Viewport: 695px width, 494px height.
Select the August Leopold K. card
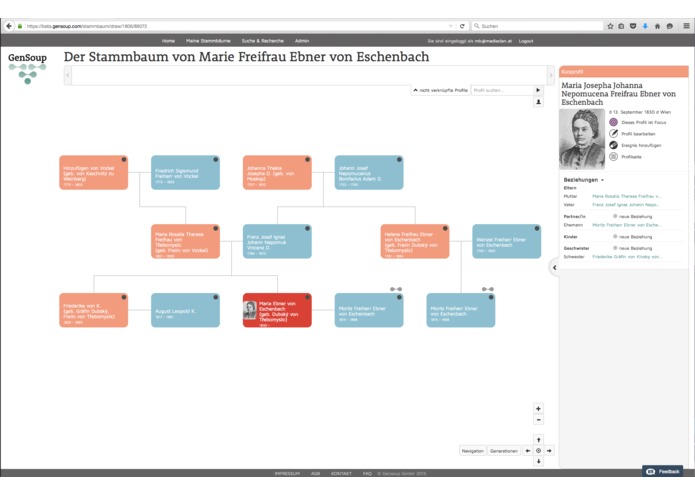coord(185,310)
